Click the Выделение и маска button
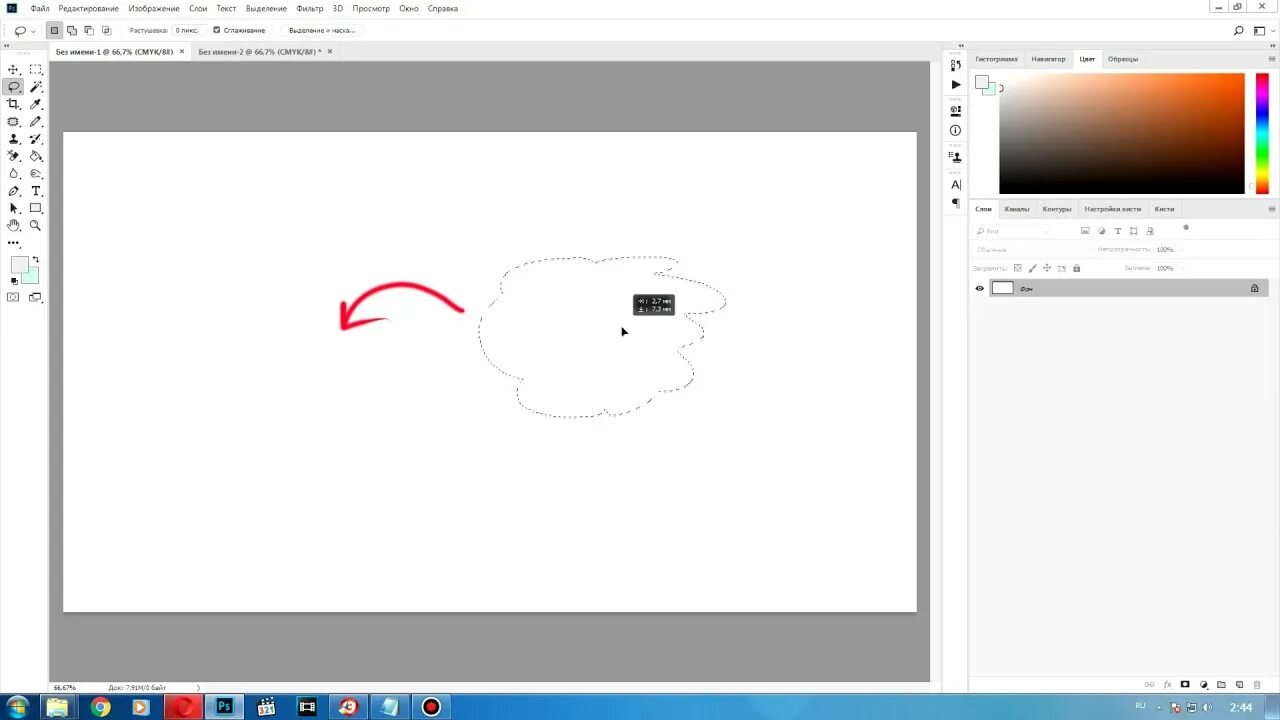This screenshot has height=720, width=1280. tap(322, 31)
